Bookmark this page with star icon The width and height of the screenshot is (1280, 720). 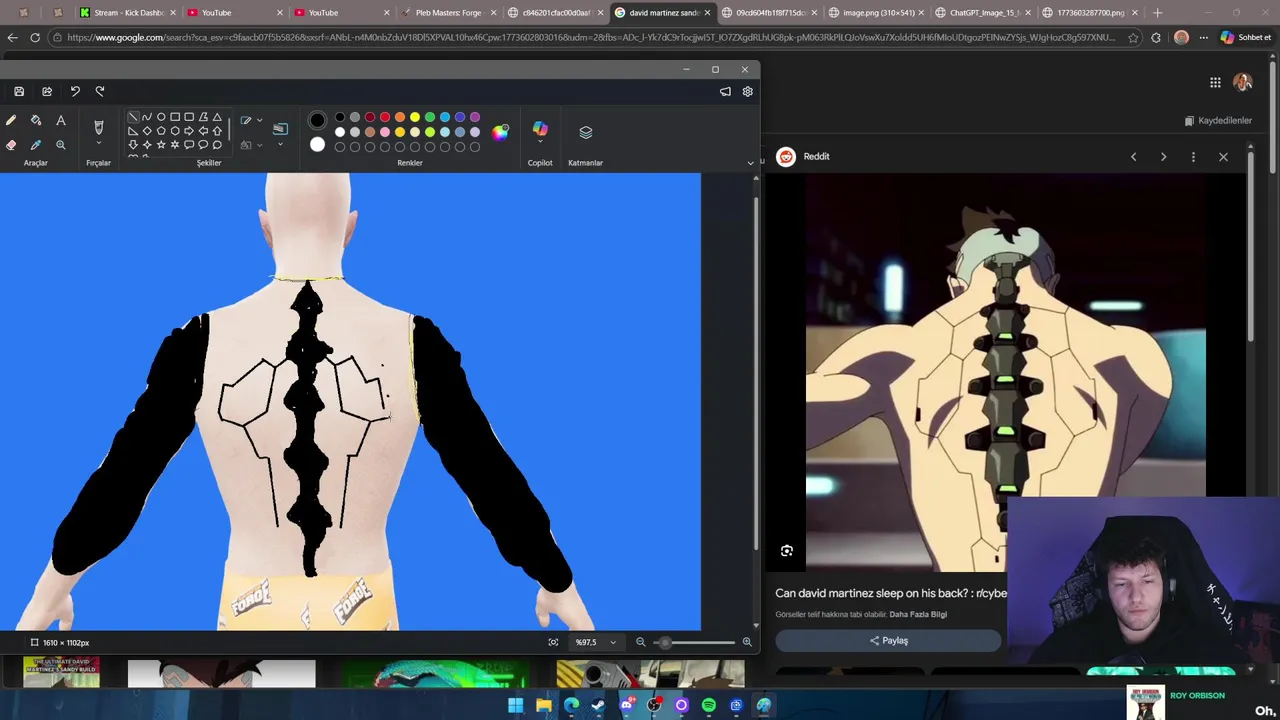click(1133, 38)
